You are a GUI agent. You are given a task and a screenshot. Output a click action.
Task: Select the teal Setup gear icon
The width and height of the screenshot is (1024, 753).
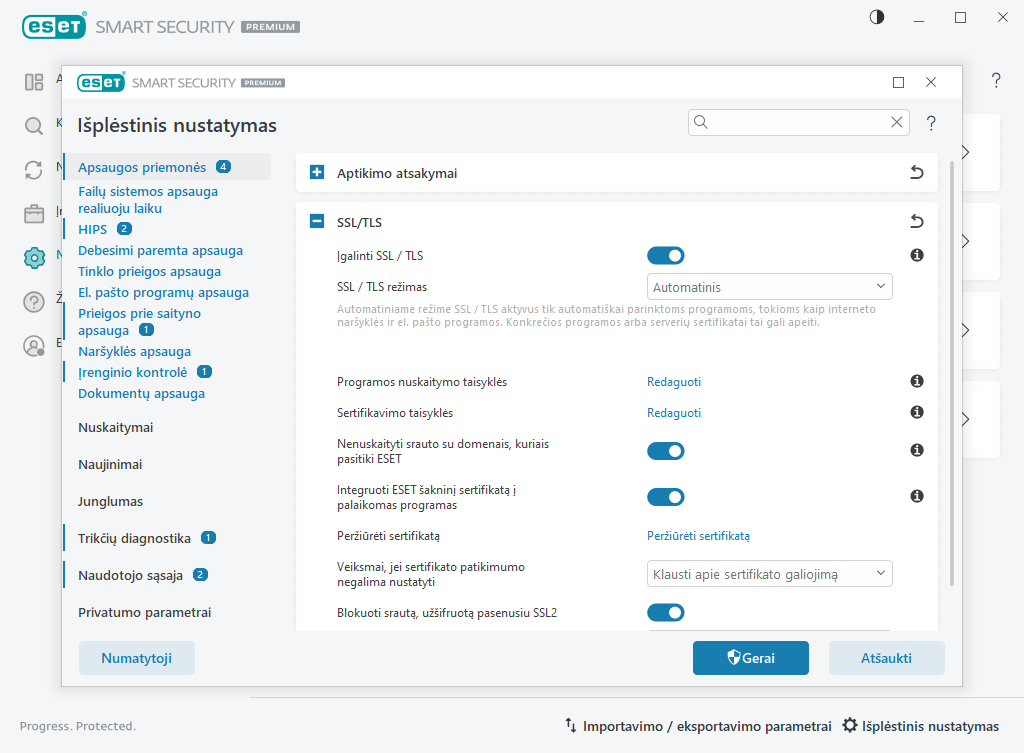coord(33,257)
